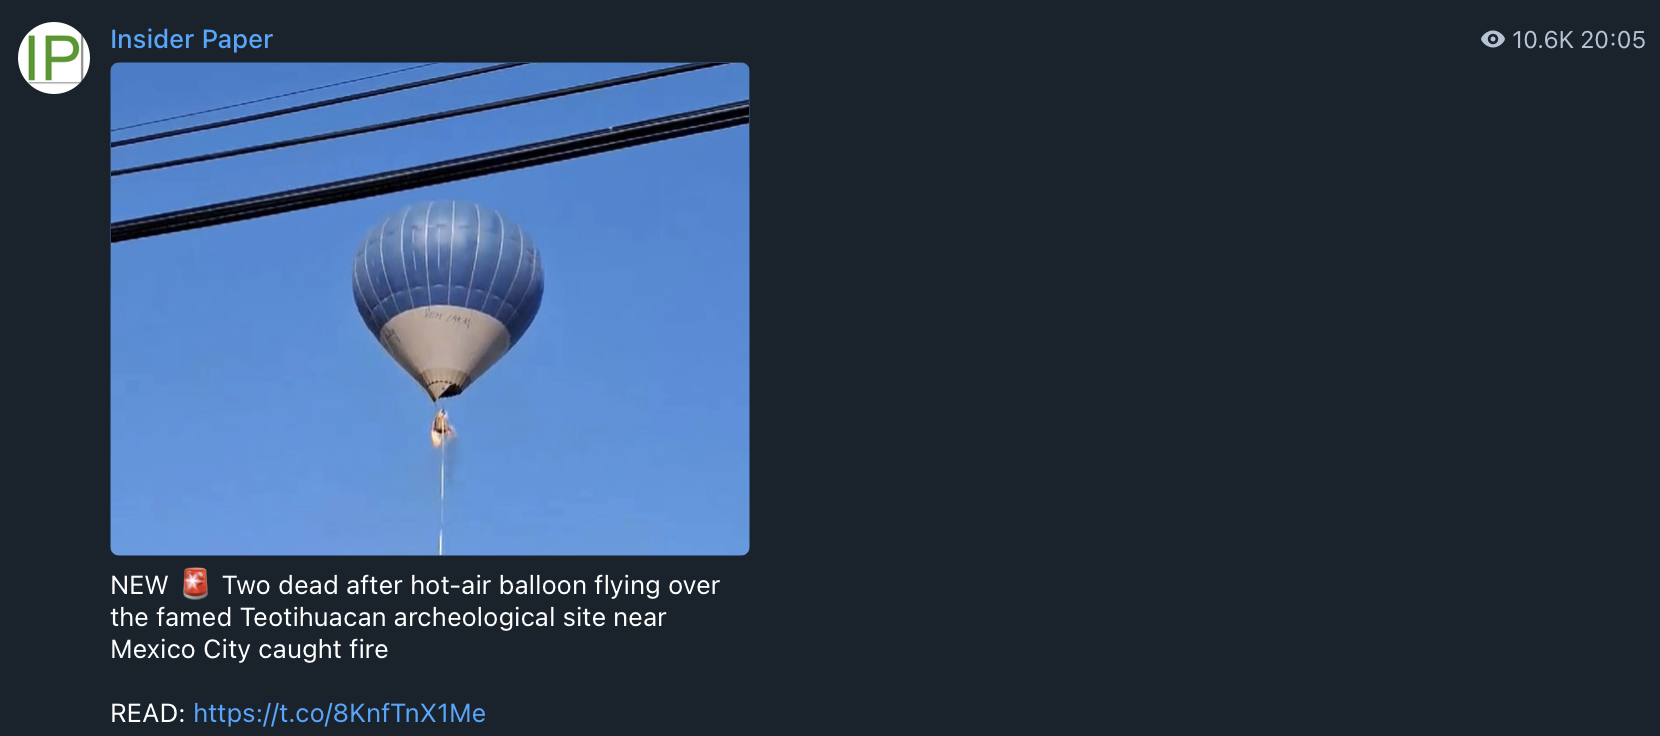
Task: Open the t.co/8KnfTnX1Me link
Action: coord(339,713)
